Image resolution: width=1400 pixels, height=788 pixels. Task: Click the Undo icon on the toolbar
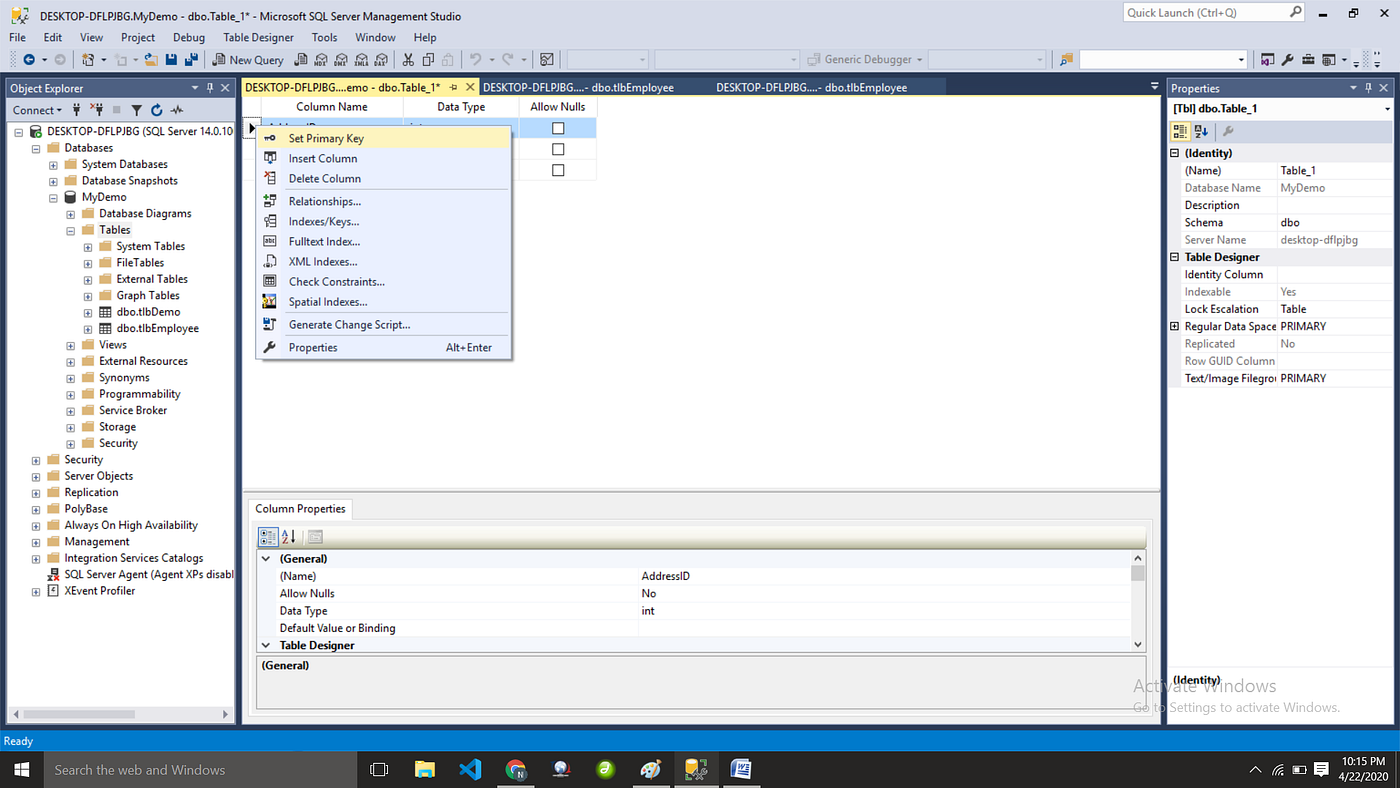[x=476, y=59]
